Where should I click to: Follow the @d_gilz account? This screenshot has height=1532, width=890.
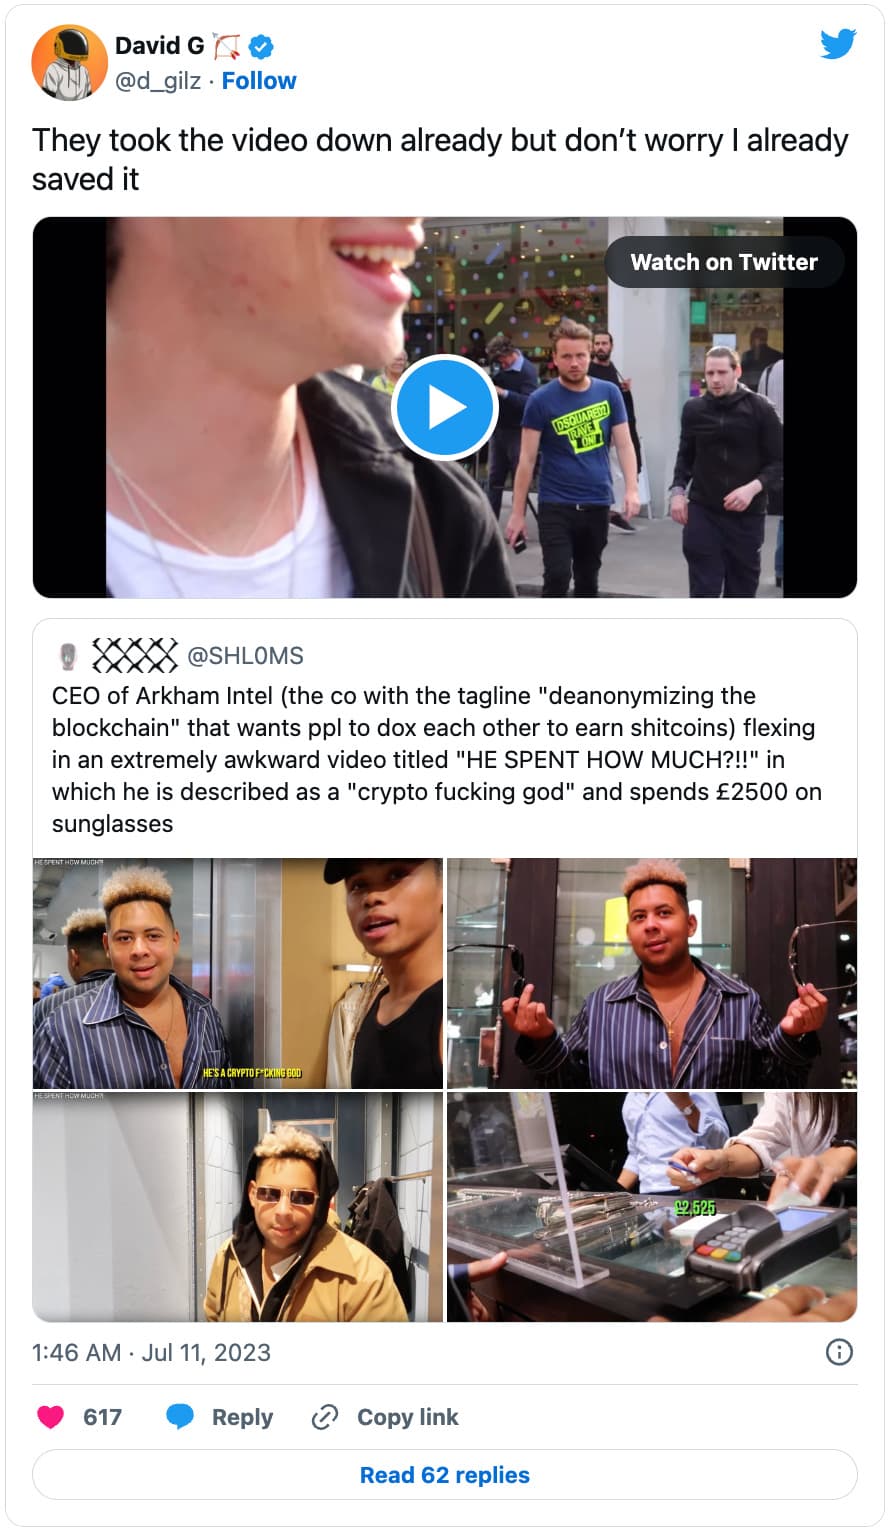pos(259,81)
